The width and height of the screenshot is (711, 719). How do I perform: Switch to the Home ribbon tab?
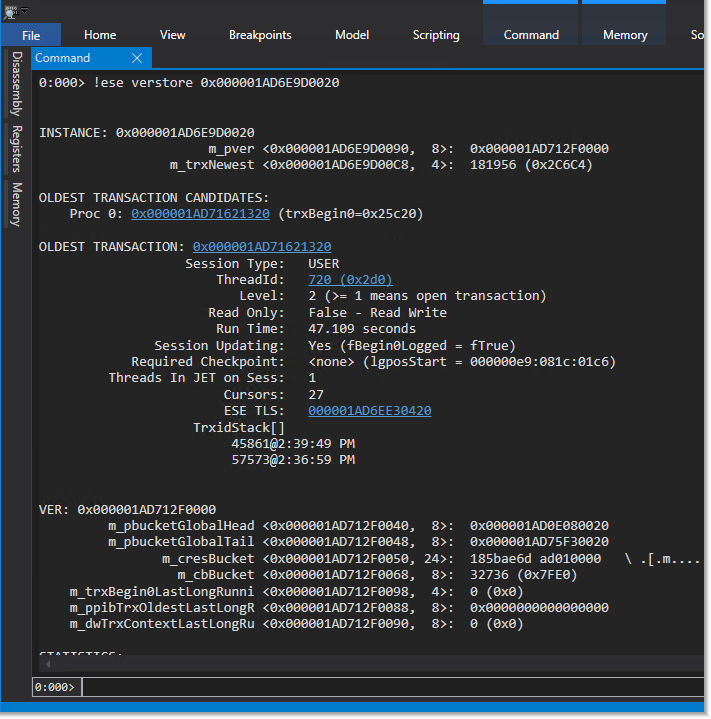click(100, 35)
